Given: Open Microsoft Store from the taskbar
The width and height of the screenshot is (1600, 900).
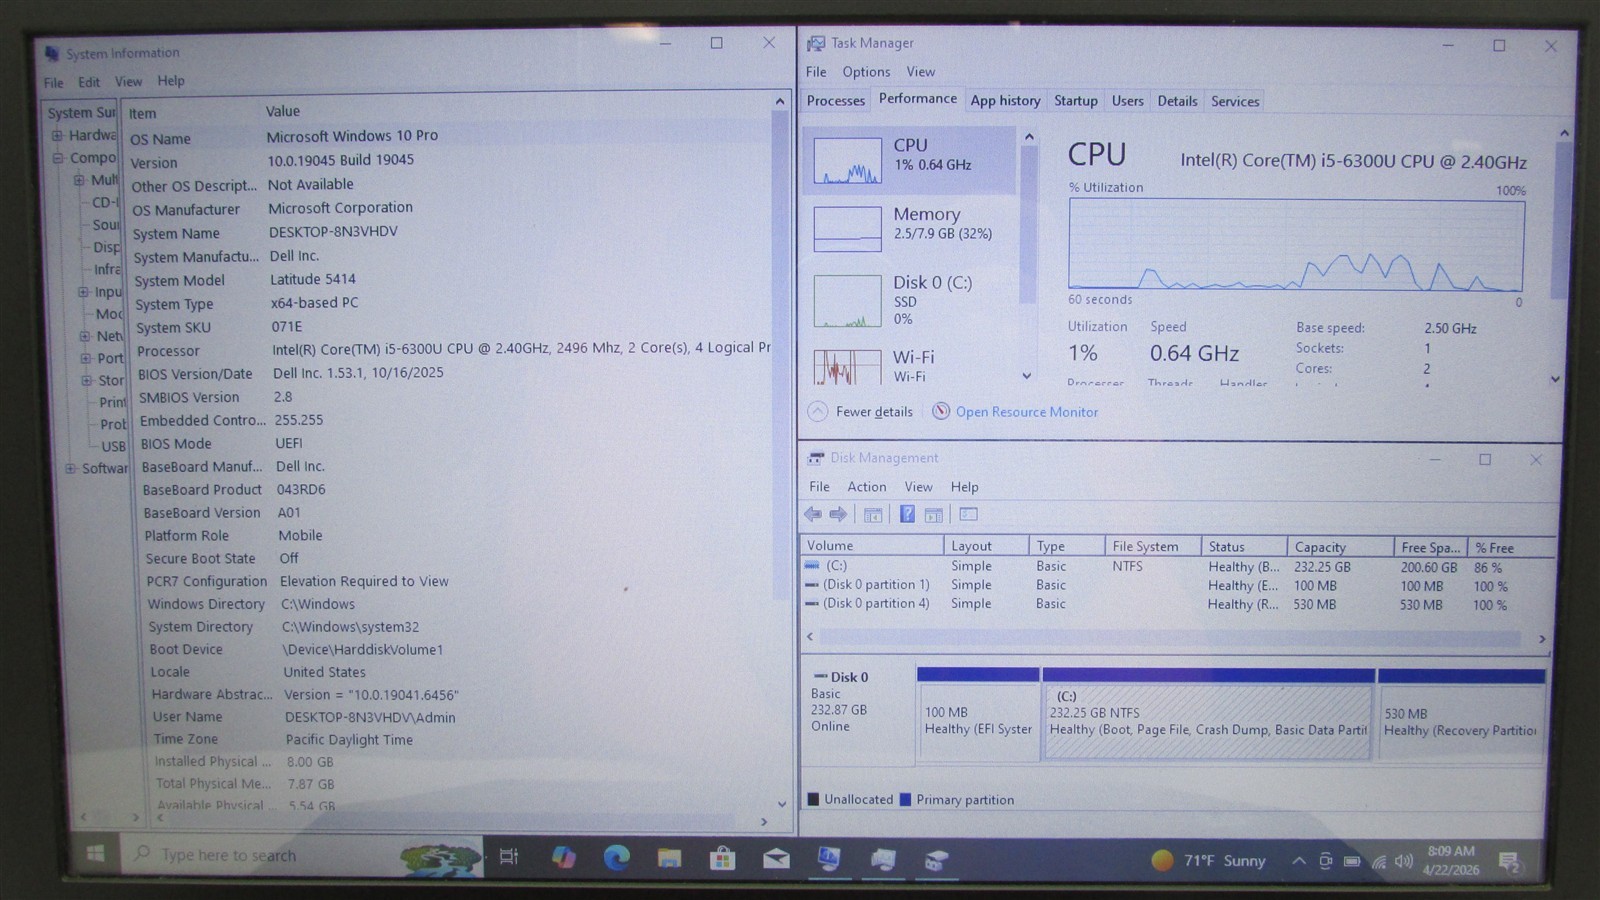Looking at the screenshot, I should pos(723,858).
